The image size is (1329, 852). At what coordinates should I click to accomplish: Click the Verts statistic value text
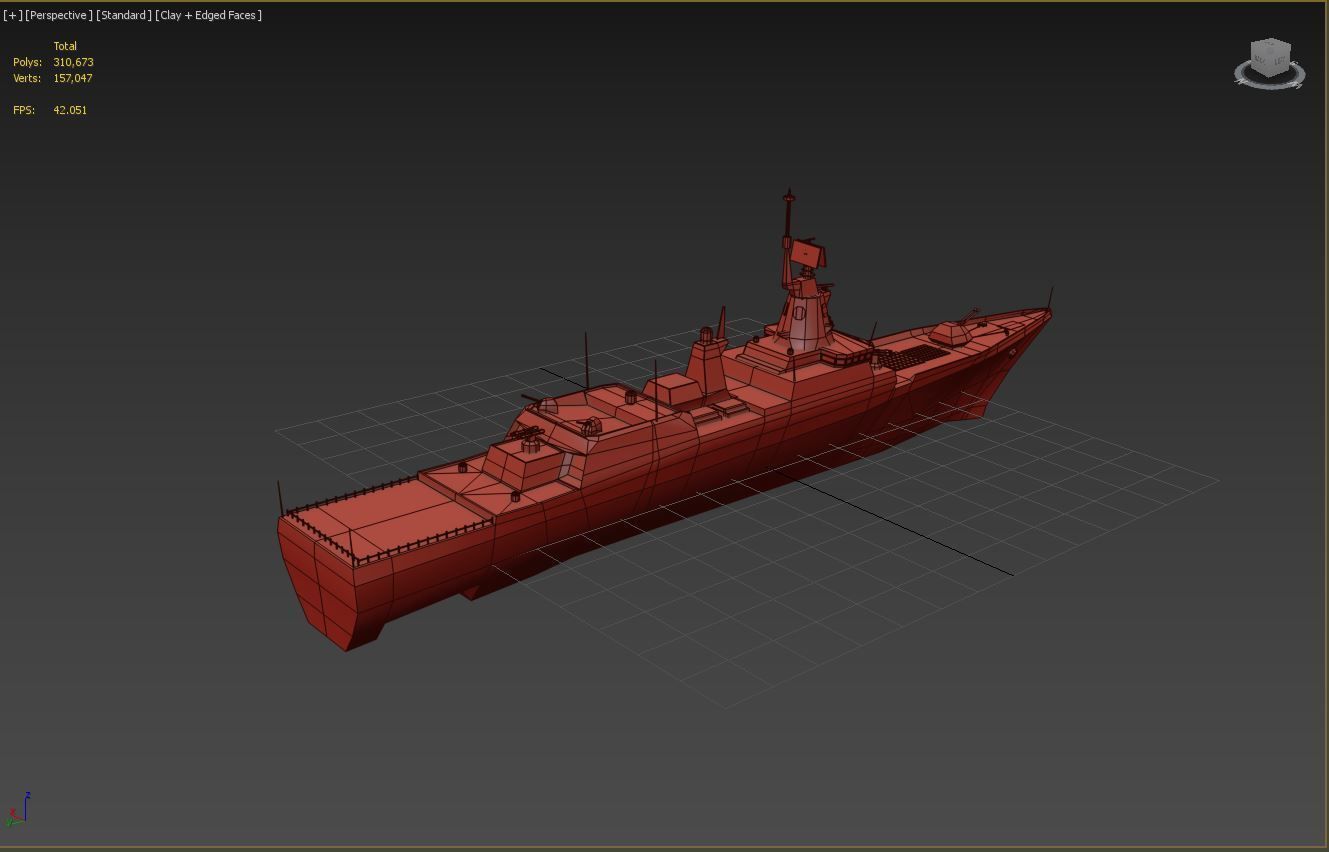pyautogui.click(x=73, y=78)
